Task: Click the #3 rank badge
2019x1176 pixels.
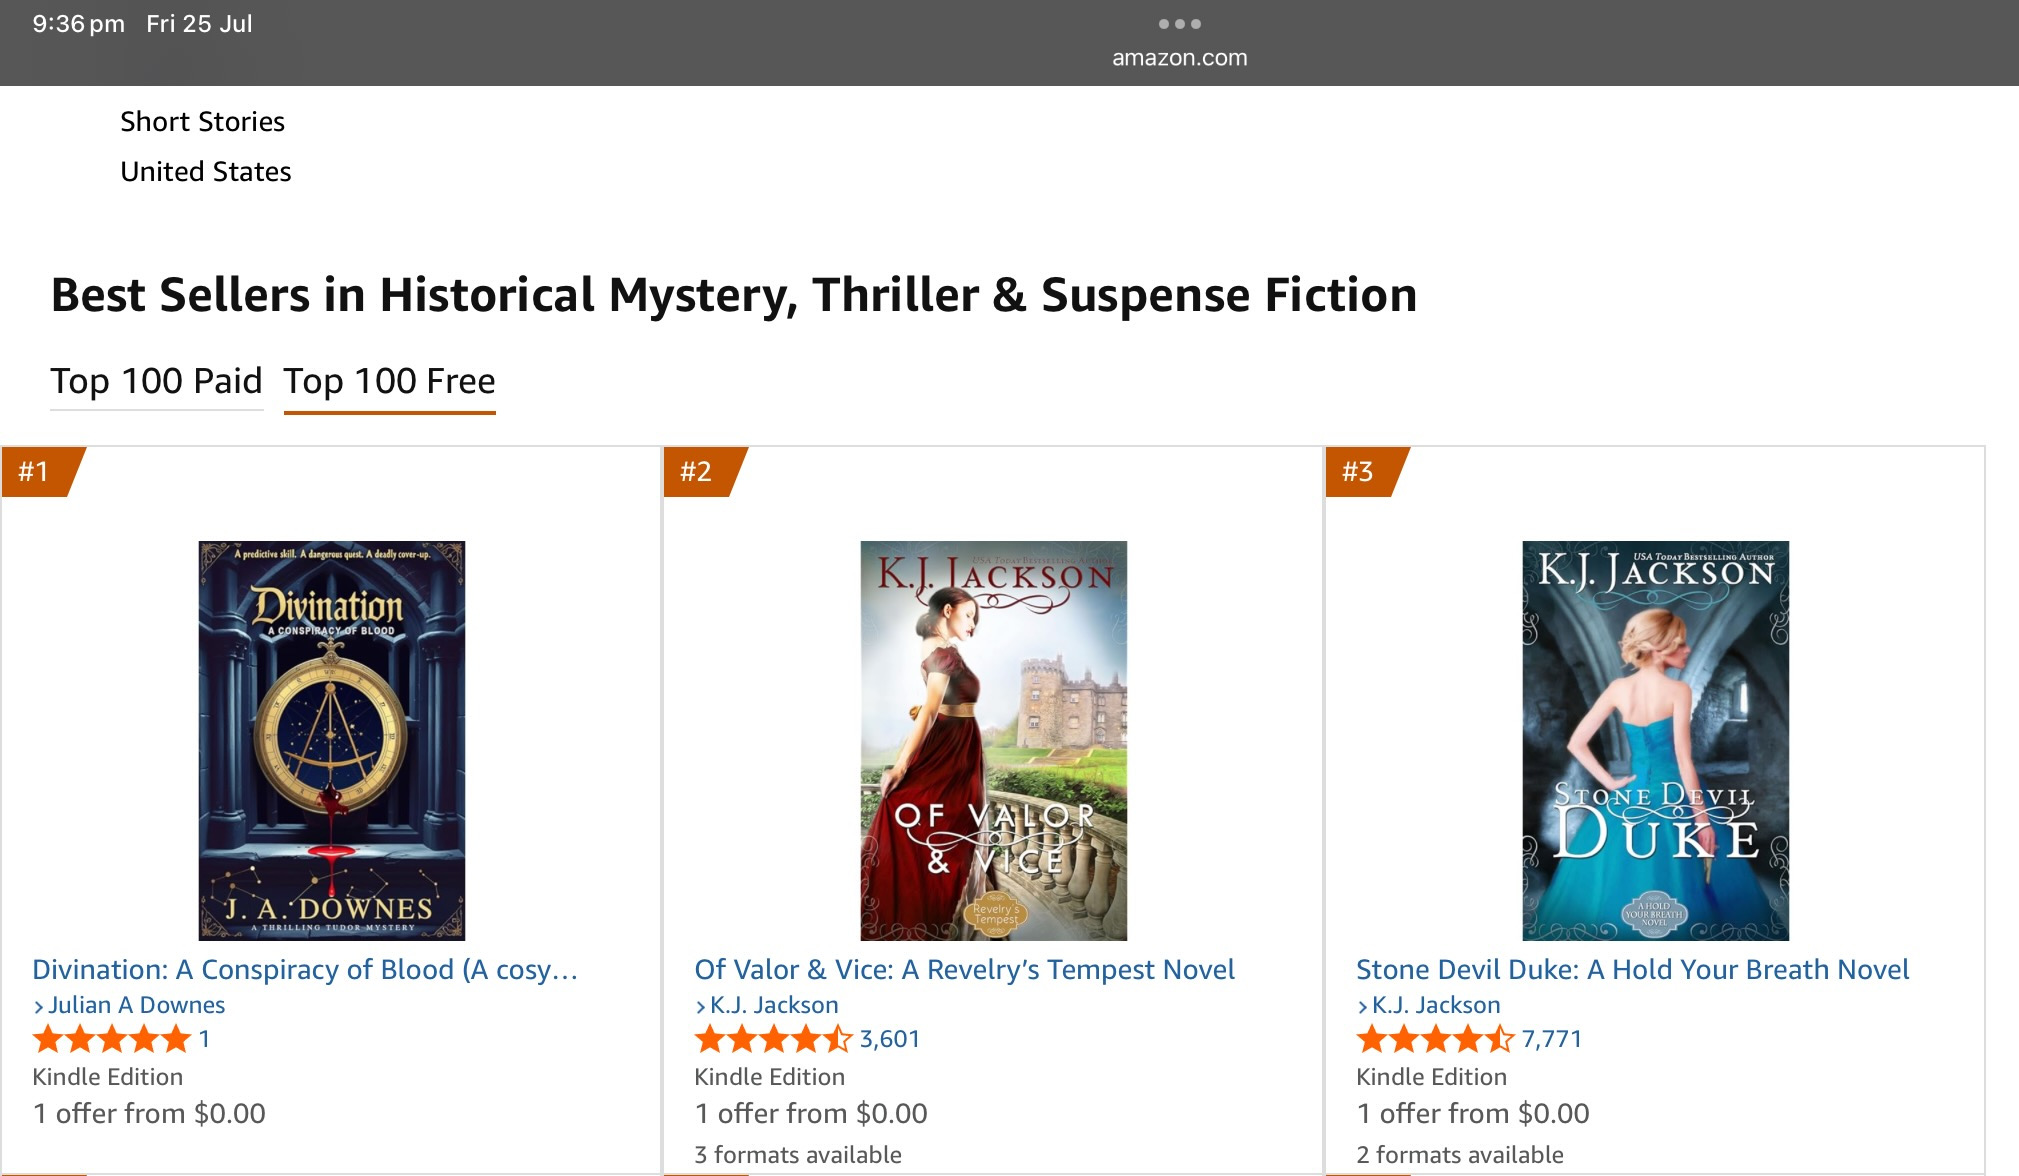Action: pos(1362,472)
